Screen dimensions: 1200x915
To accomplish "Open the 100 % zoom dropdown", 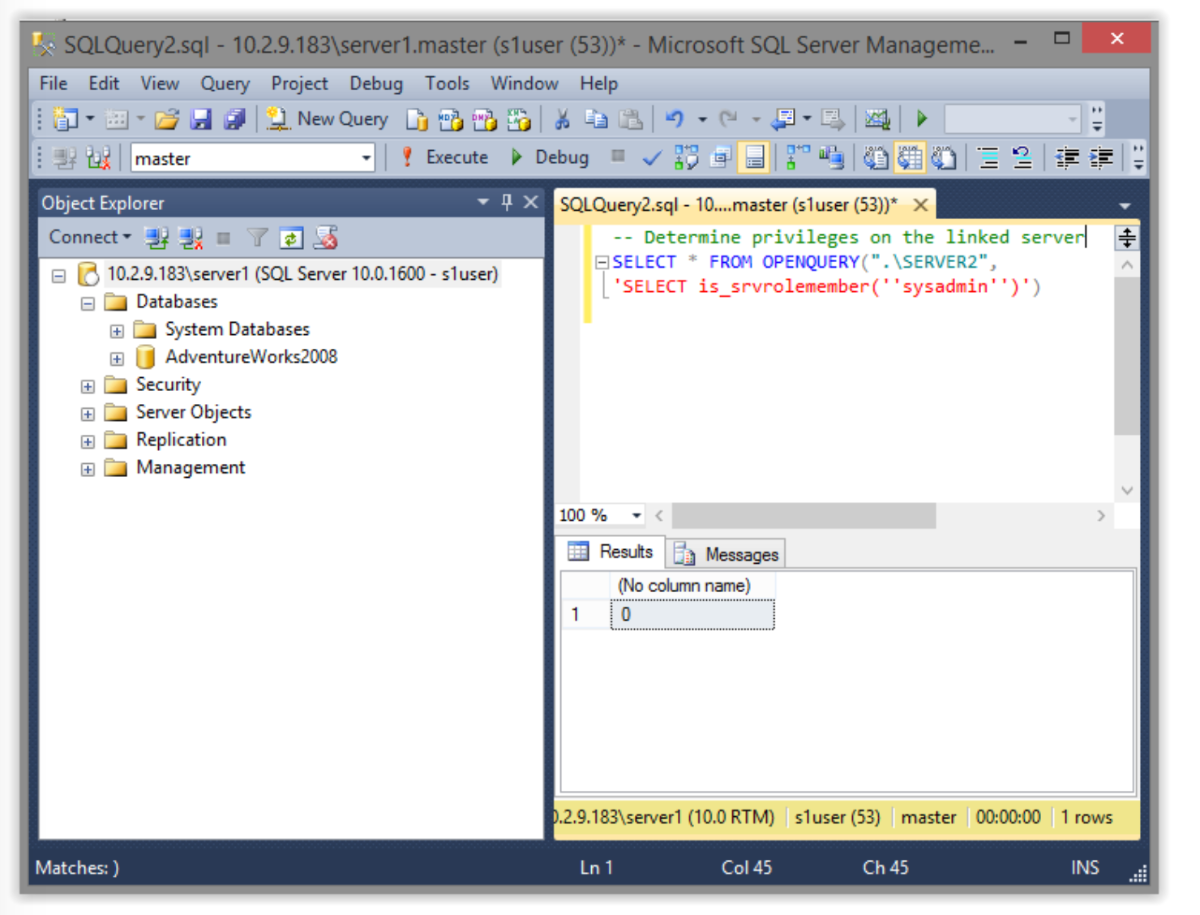I will tap(636, 516).
